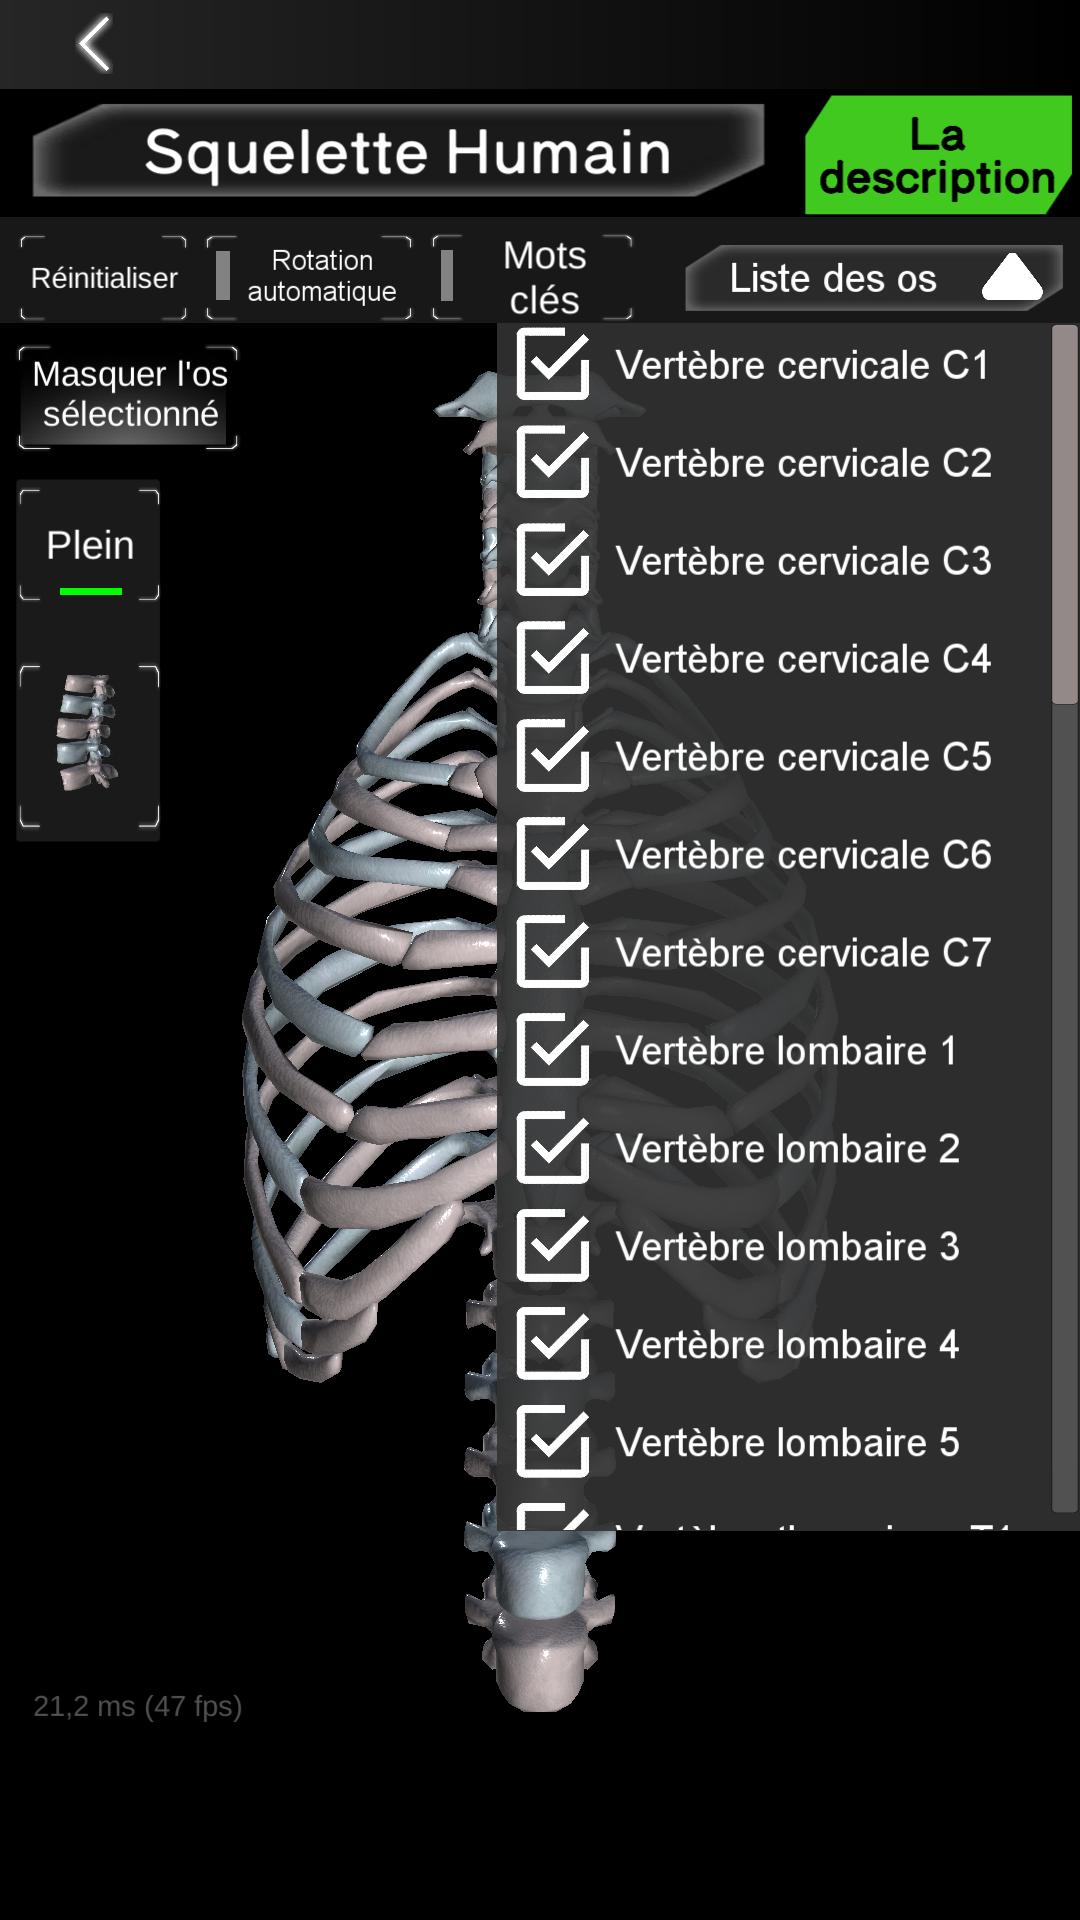Select the Plein display mode
The image size is (1080, 1920).
(89, 545)
